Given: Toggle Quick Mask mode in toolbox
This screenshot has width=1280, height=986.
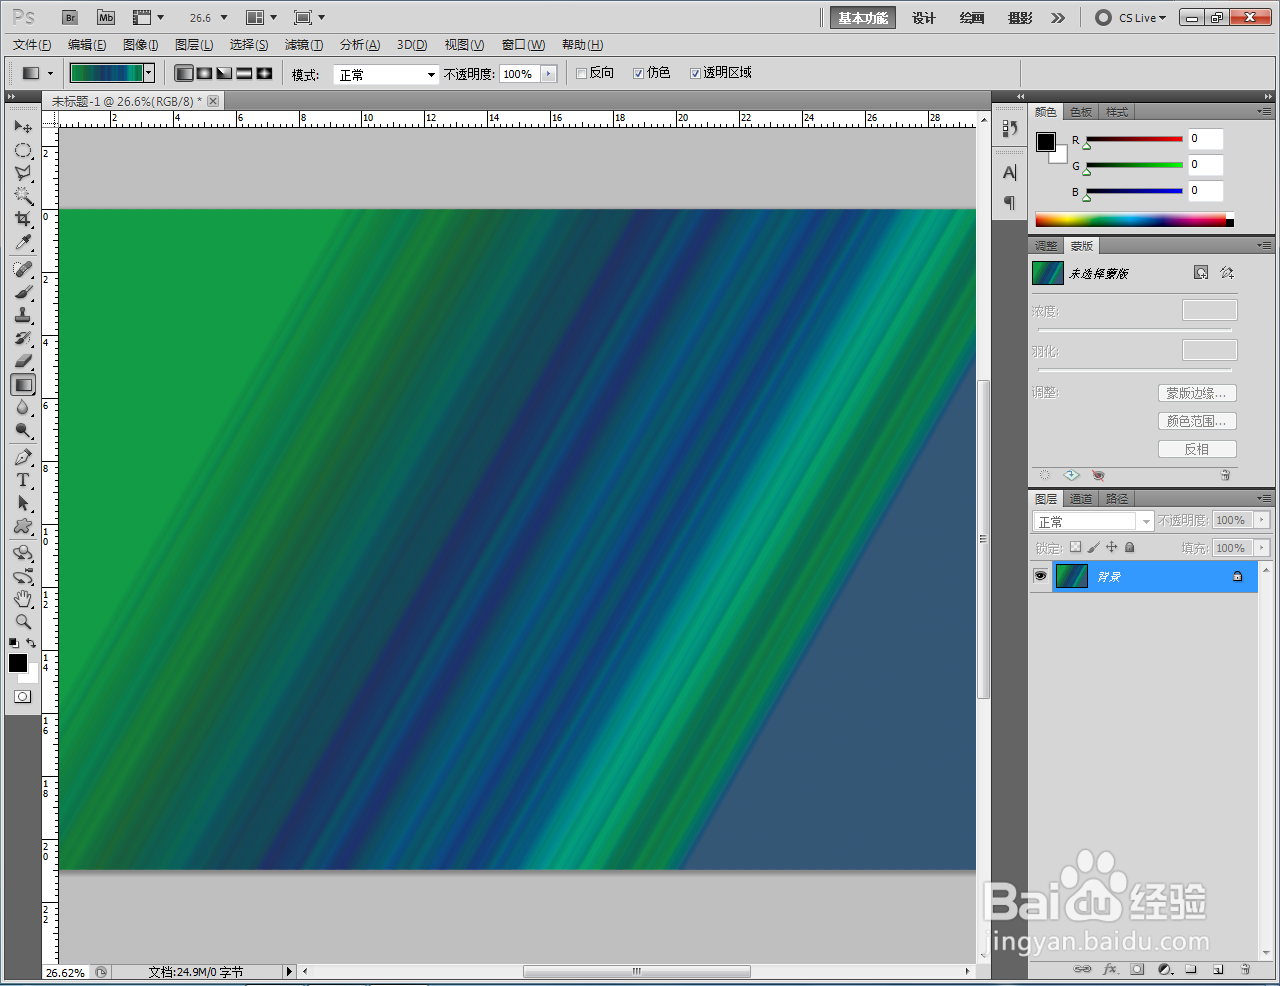Looking at the screenshot, I should pos(23,696).
